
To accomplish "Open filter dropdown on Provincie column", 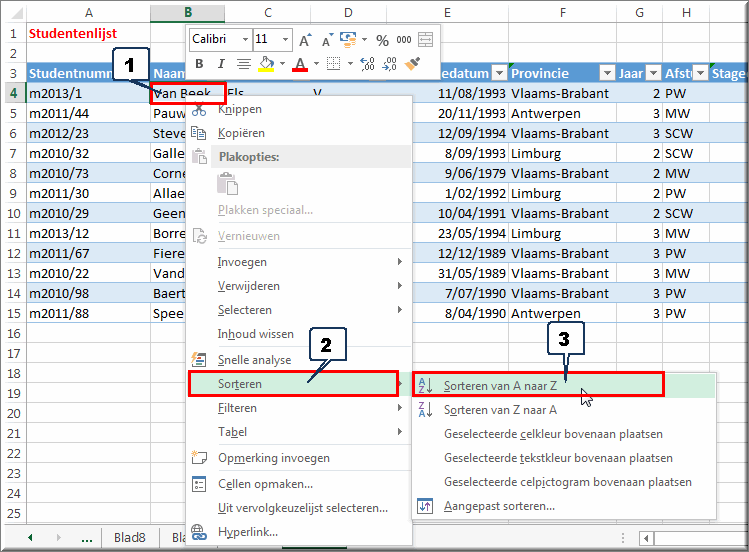I will [x=607, y=74].
